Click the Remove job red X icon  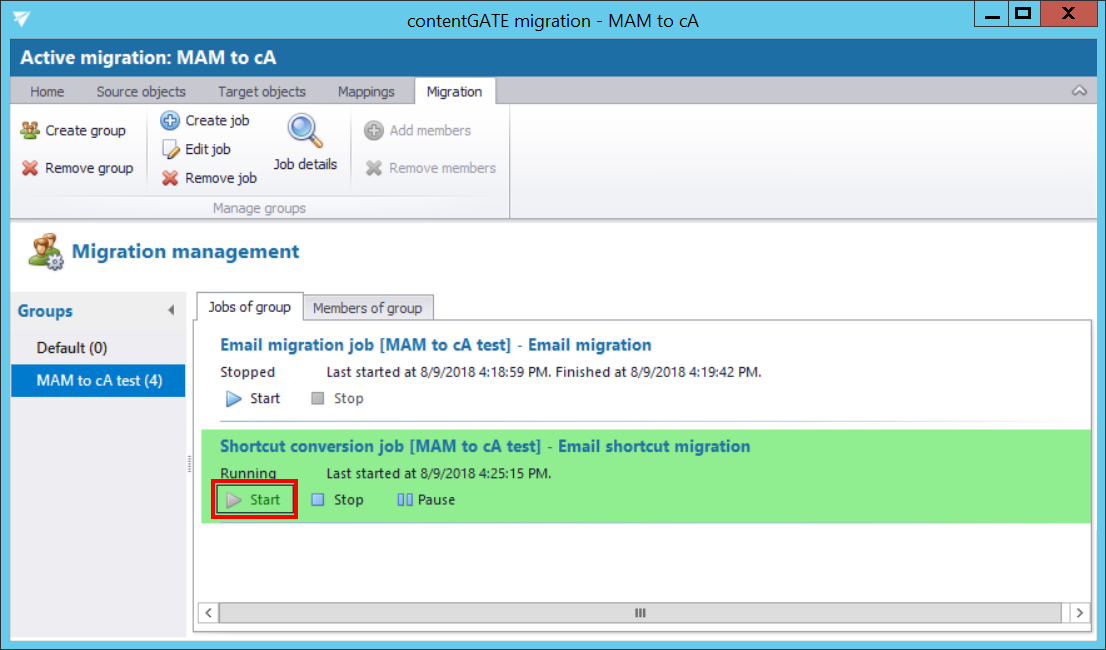pos(170,178)
